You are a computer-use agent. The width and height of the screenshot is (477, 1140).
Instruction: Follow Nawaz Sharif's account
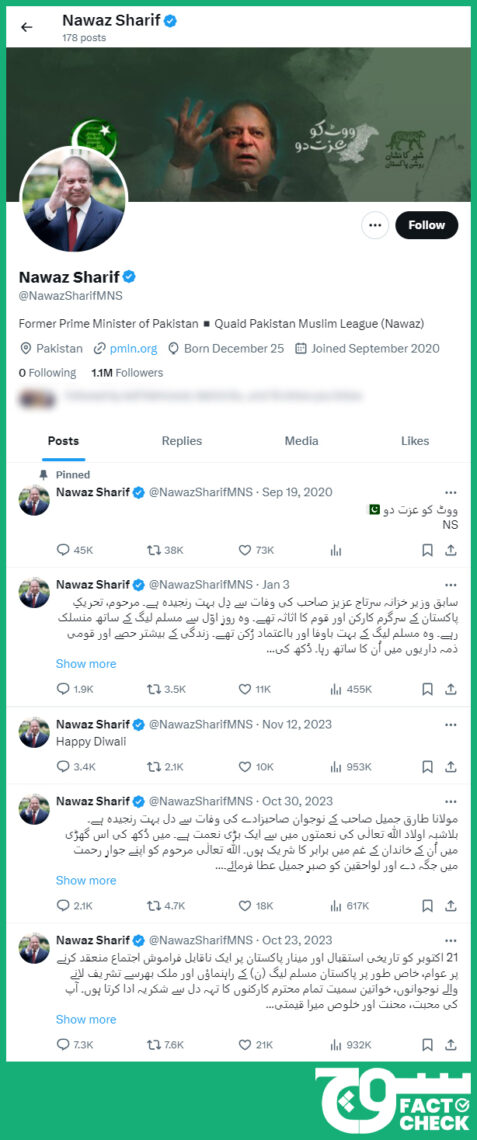426,225
